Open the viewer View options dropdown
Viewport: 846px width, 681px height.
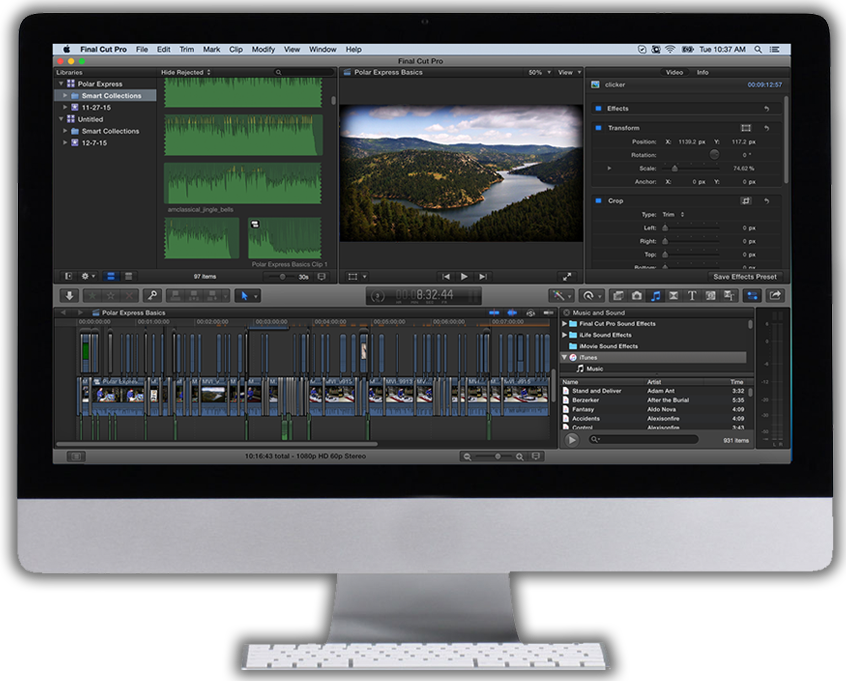(x=570, y=72)
